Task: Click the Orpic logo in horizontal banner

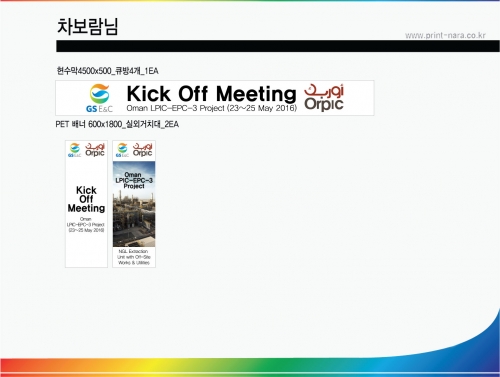Action: [x=324, y=97]
